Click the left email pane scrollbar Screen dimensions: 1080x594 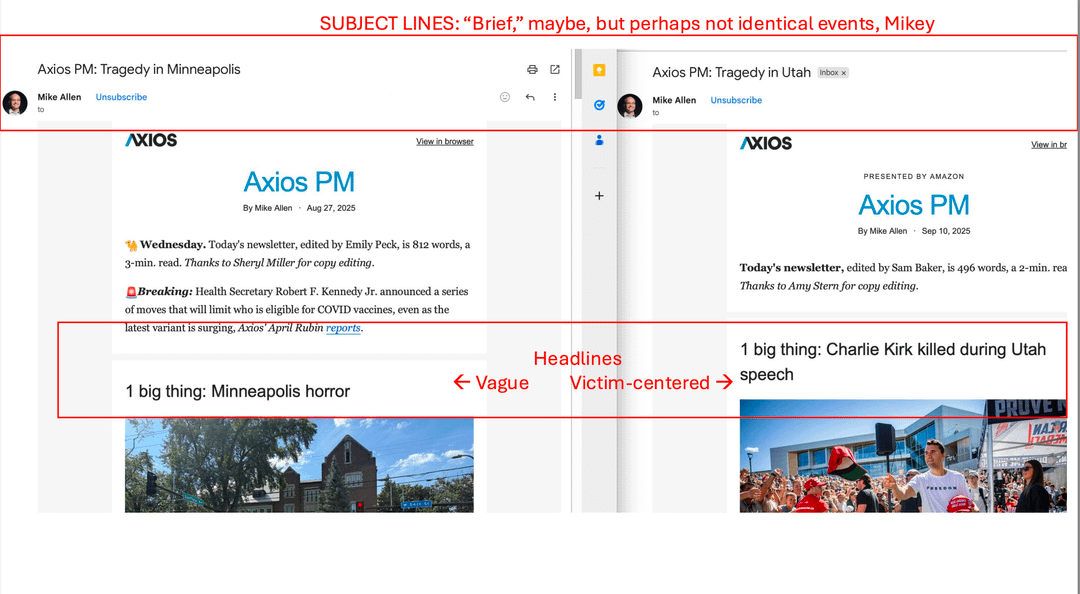(x=578, y=74)
